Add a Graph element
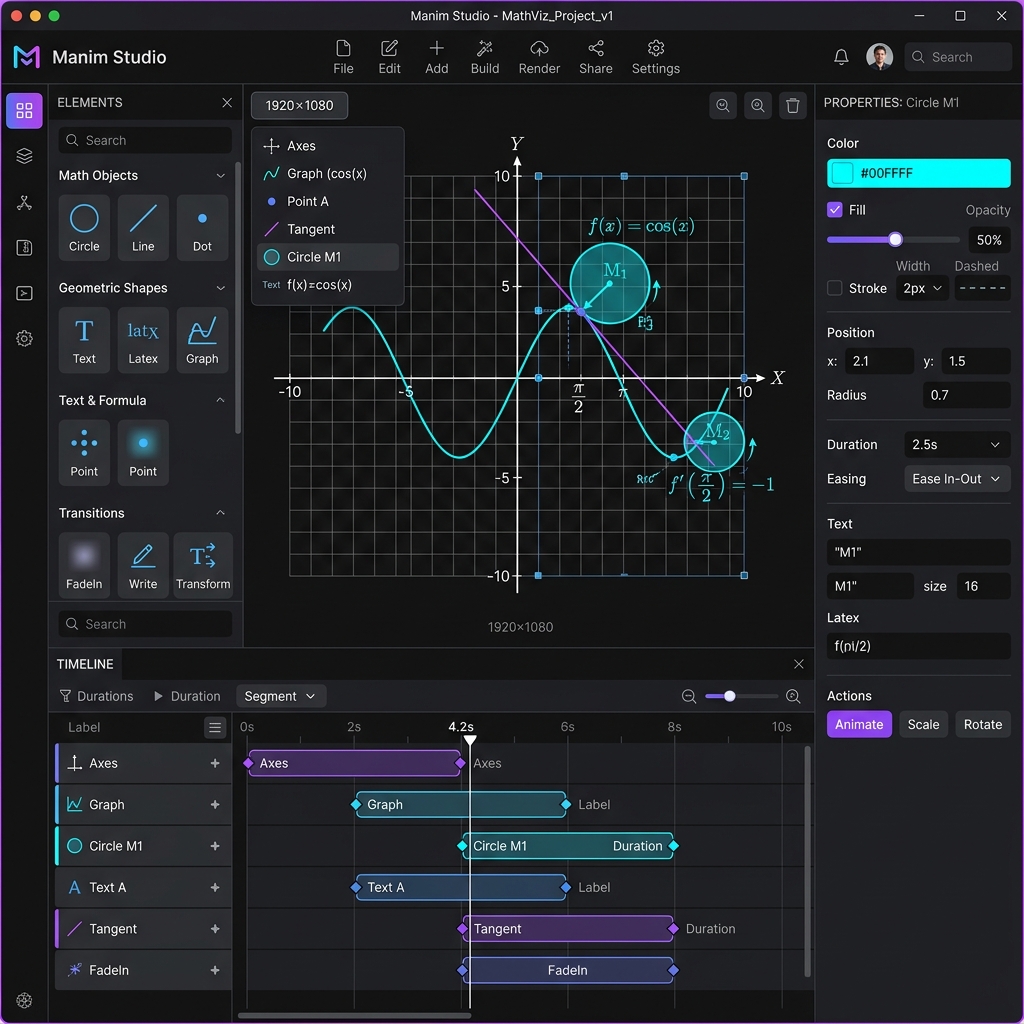The width and height of the screenshot is (1024, 1024). tap(202, 340)
